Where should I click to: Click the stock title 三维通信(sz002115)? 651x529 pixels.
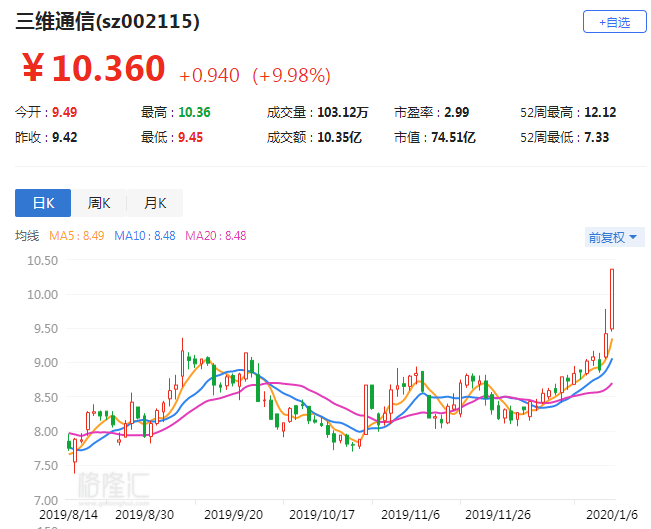tap(108, 21)
